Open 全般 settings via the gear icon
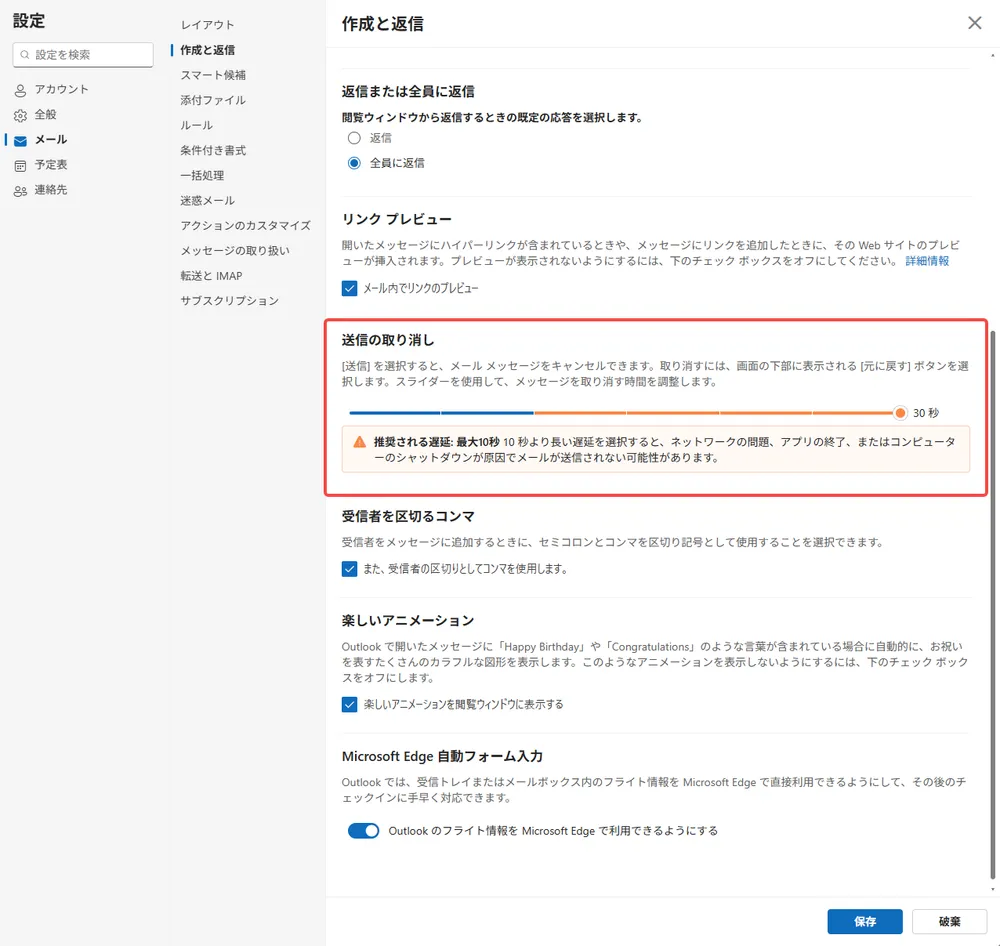 (x=18, y=114)
